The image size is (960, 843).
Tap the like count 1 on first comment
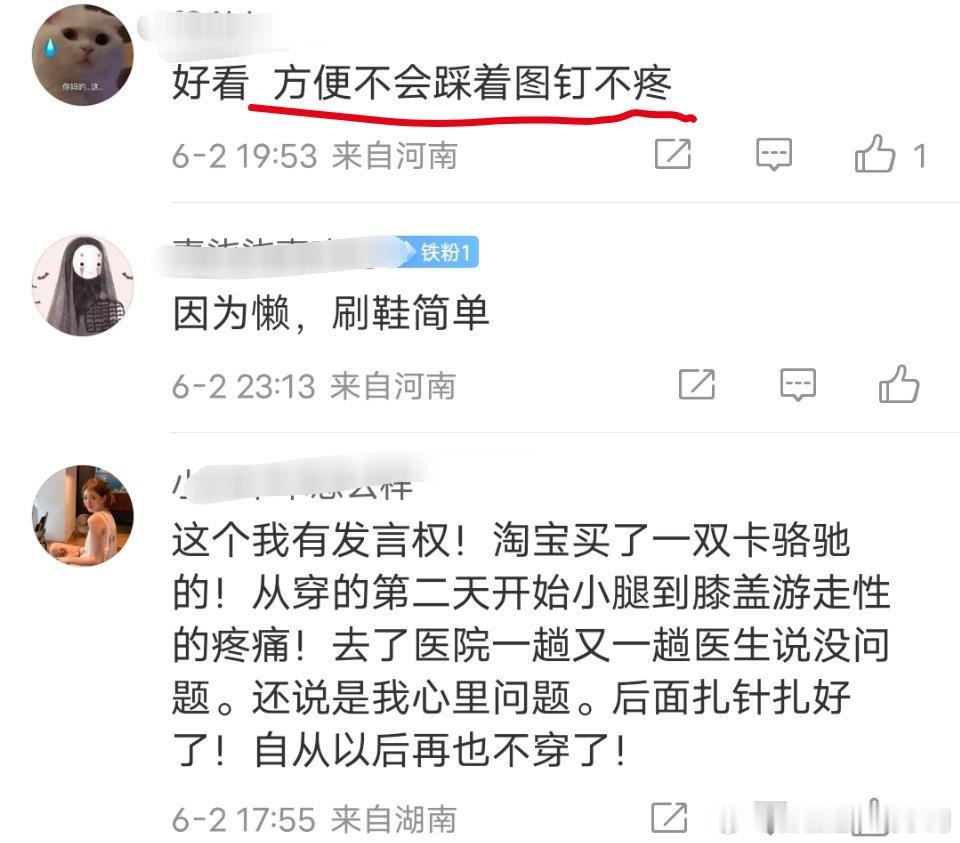[x=919, y=155]
